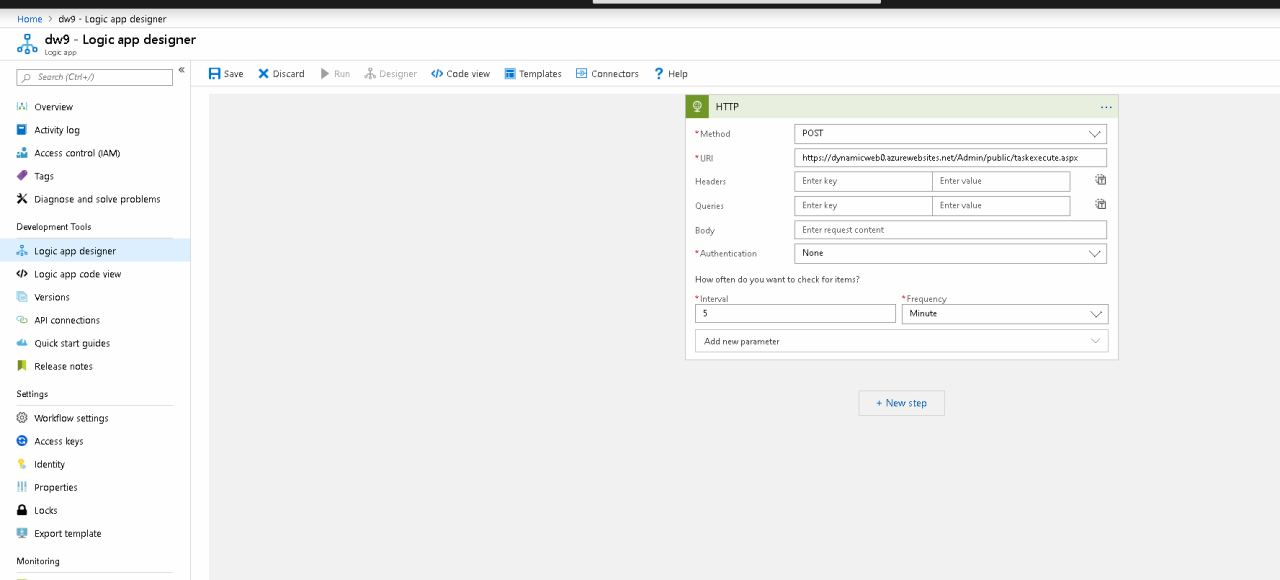Viewport: 1280px width, 580px height.
Task: Select Logic app code view
Action: [x=77, y=274]
